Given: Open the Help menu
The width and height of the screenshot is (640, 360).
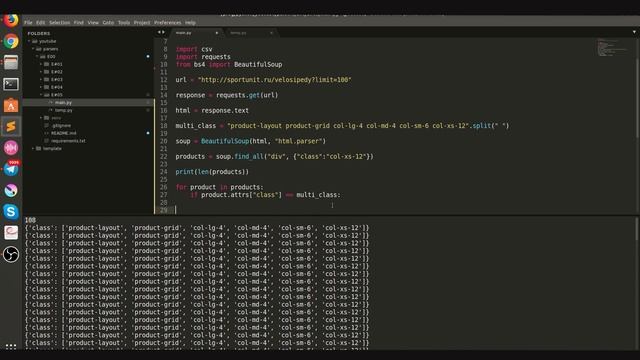Looking at the screenshot, I should click(190, 22).
